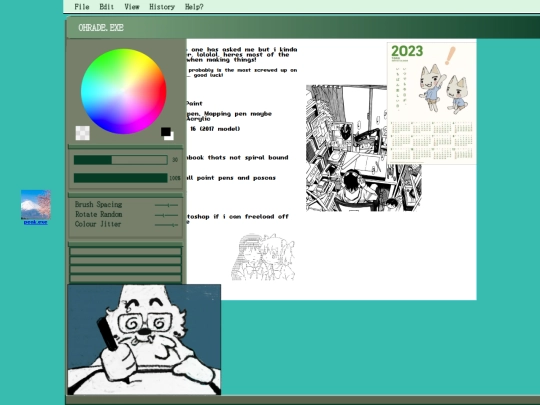Image resolution: width=540 pixels, height=405 pixels.
Task: Set the brush size slider showing 30
Action: [121, 160]
